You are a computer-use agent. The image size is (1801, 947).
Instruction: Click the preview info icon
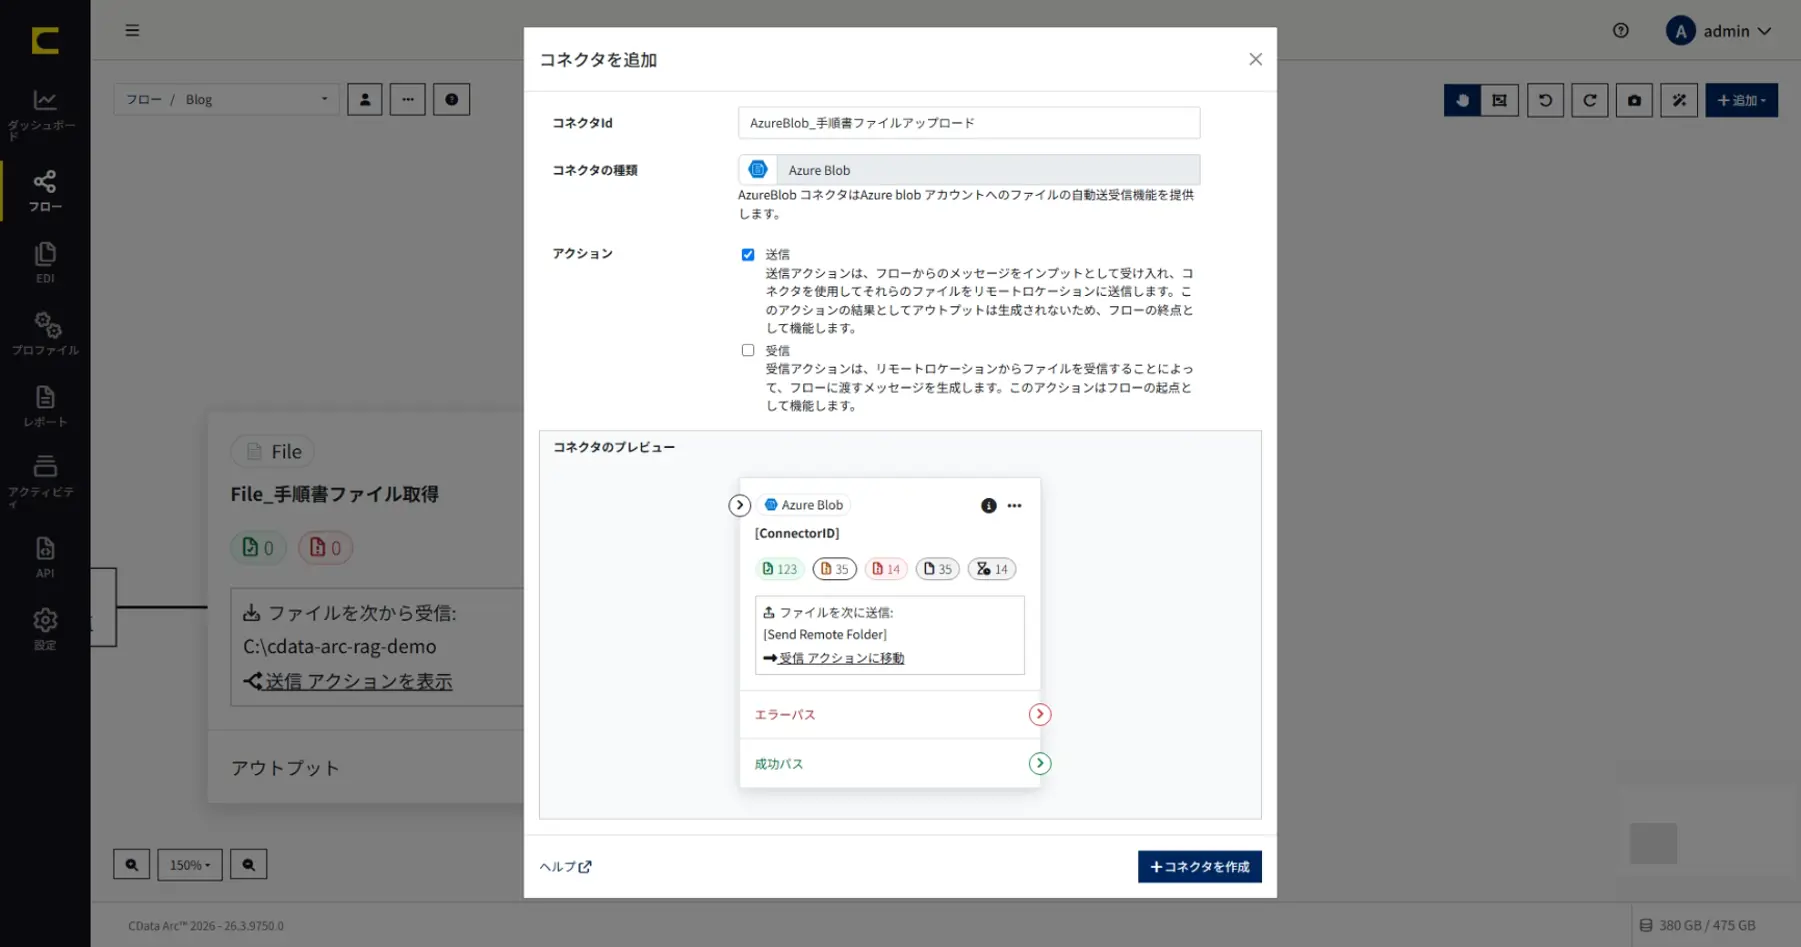click(x=988, y=506)
